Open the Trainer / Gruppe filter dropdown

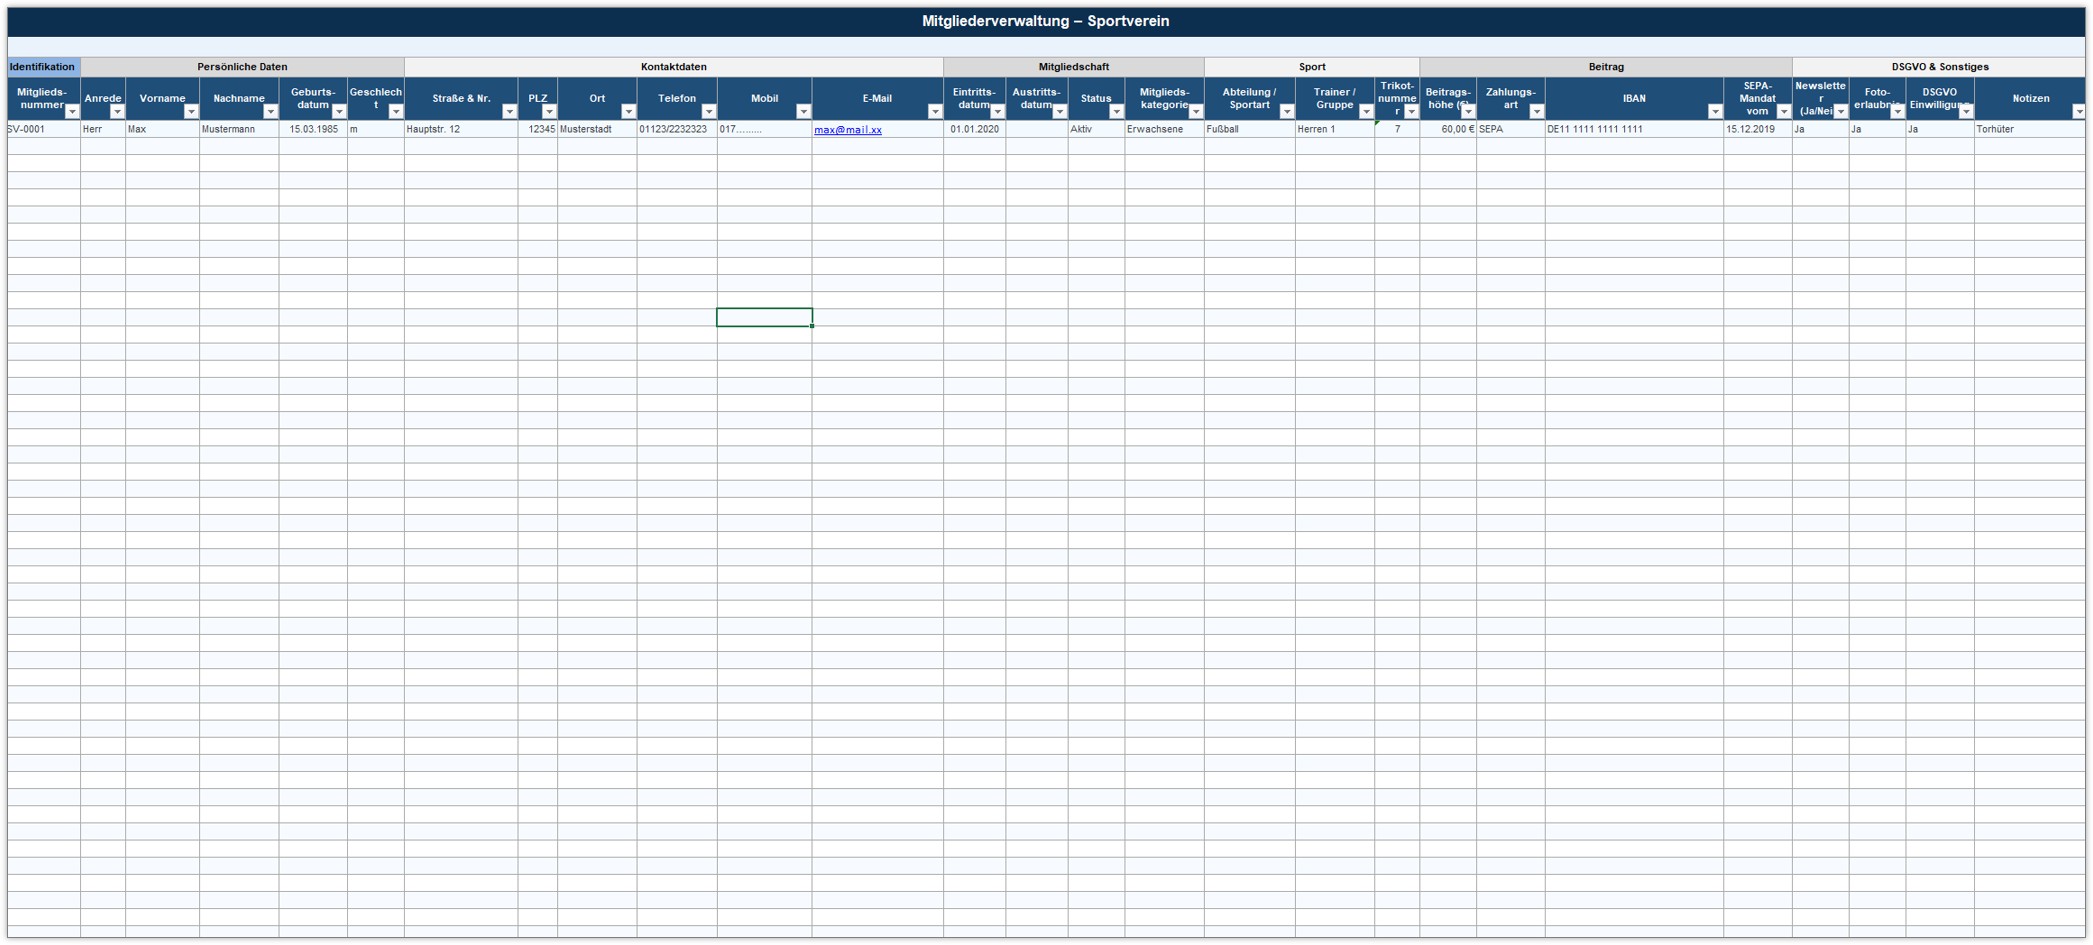(x=1366, y=112)
